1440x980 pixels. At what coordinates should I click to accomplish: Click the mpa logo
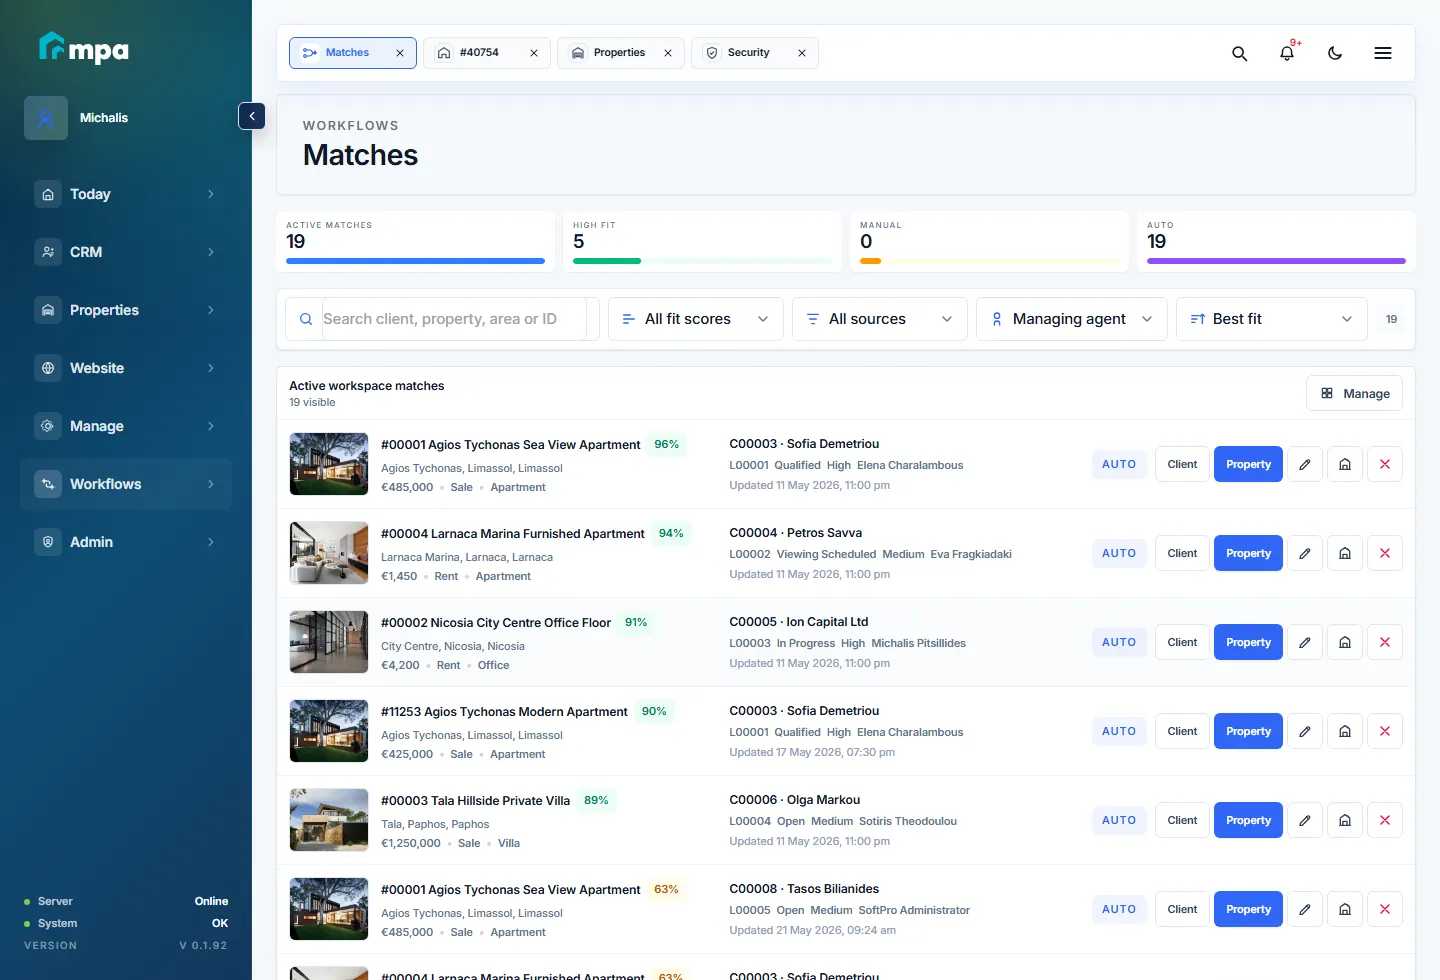84,47
